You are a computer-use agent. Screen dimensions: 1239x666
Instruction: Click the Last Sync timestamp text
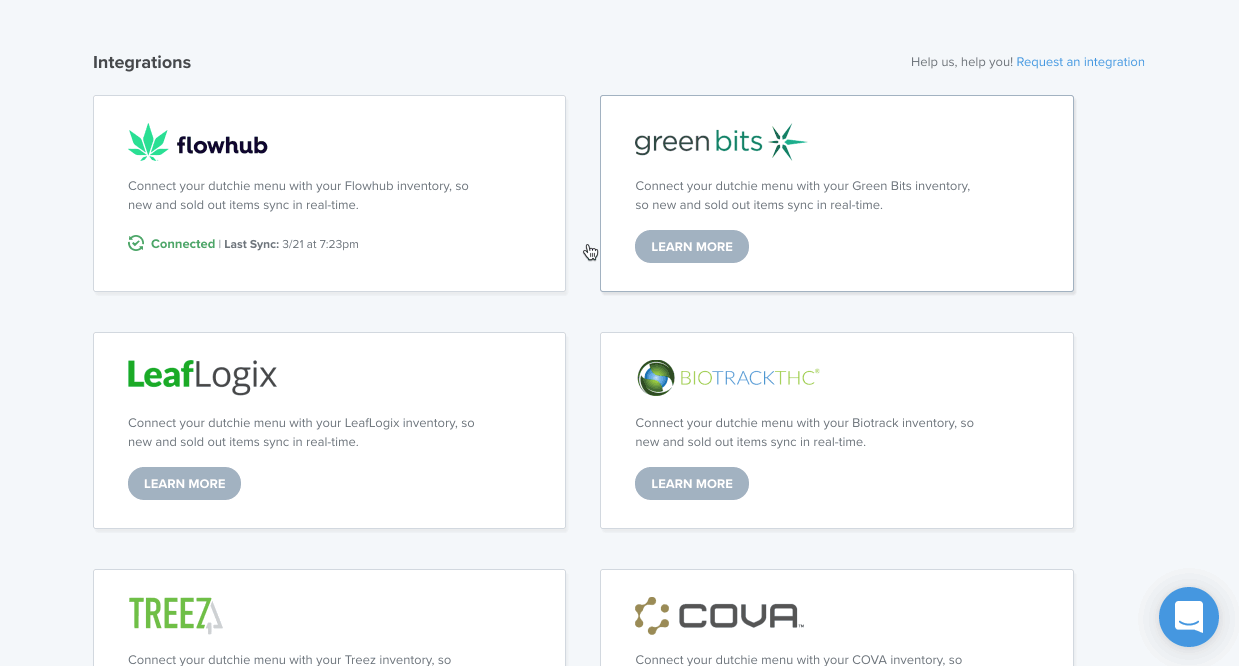pos(291,244)
